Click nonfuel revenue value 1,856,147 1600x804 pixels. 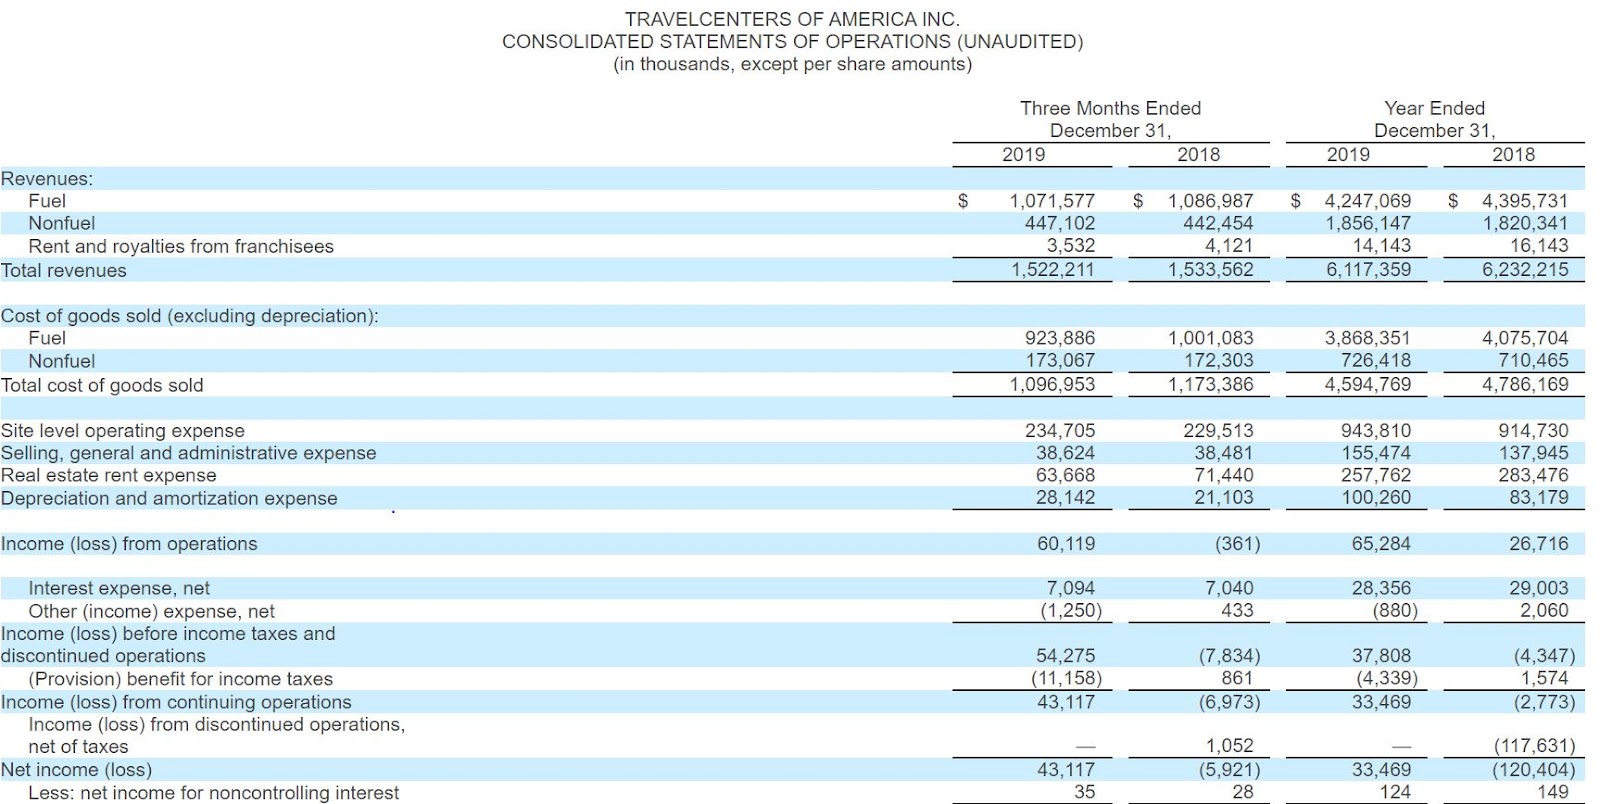[1368, 223]
